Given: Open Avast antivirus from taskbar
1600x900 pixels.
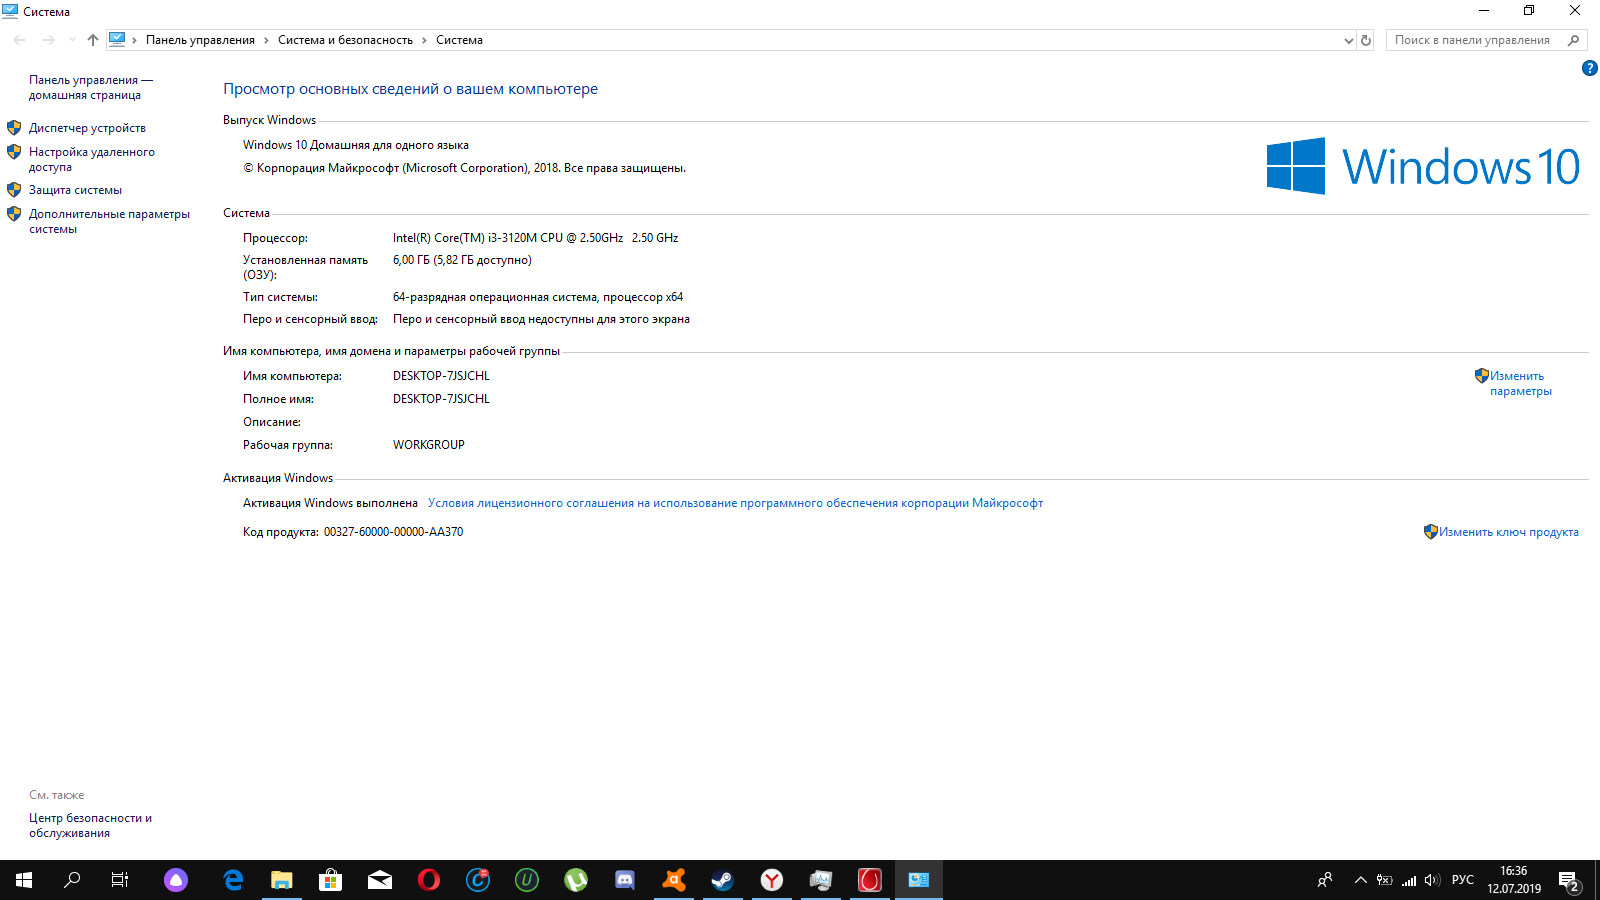Looking at the screenshot, I should tap(674, 880).
